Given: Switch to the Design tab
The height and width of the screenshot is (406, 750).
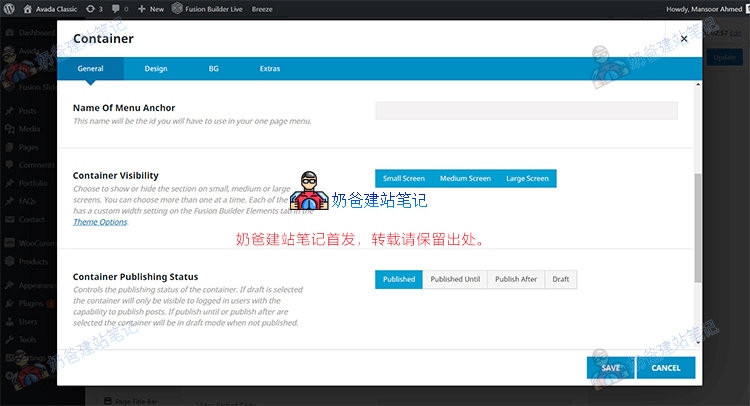Looking at the screenshot, I should pos(155,69).
